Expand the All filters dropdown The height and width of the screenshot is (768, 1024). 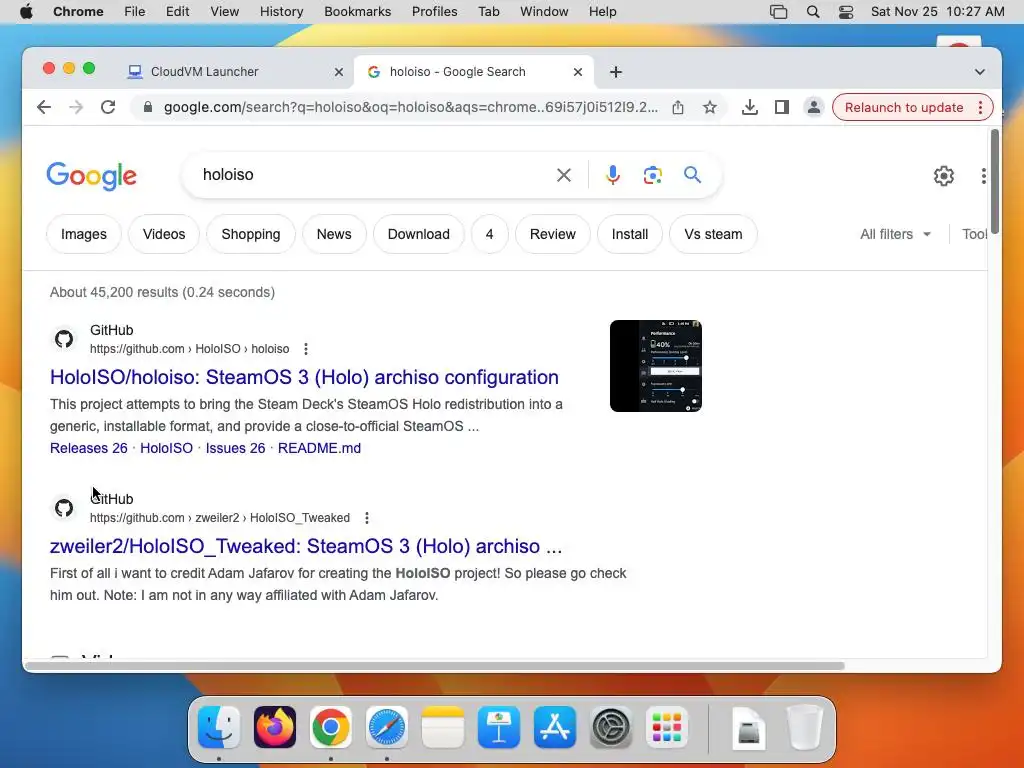(x=895, y=234)
